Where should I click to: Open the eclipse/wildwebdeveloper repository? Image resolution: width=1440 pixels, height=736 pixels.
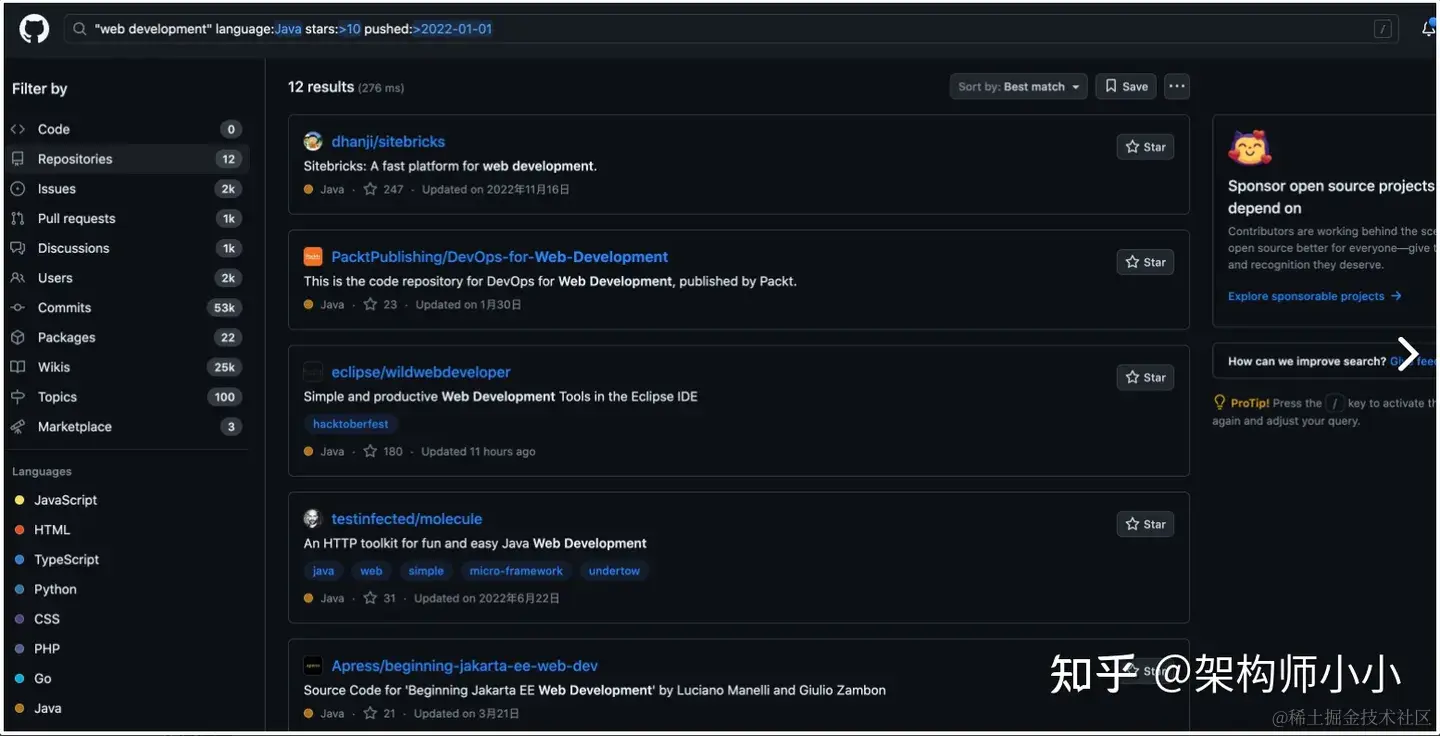click(x=421, y=372)
